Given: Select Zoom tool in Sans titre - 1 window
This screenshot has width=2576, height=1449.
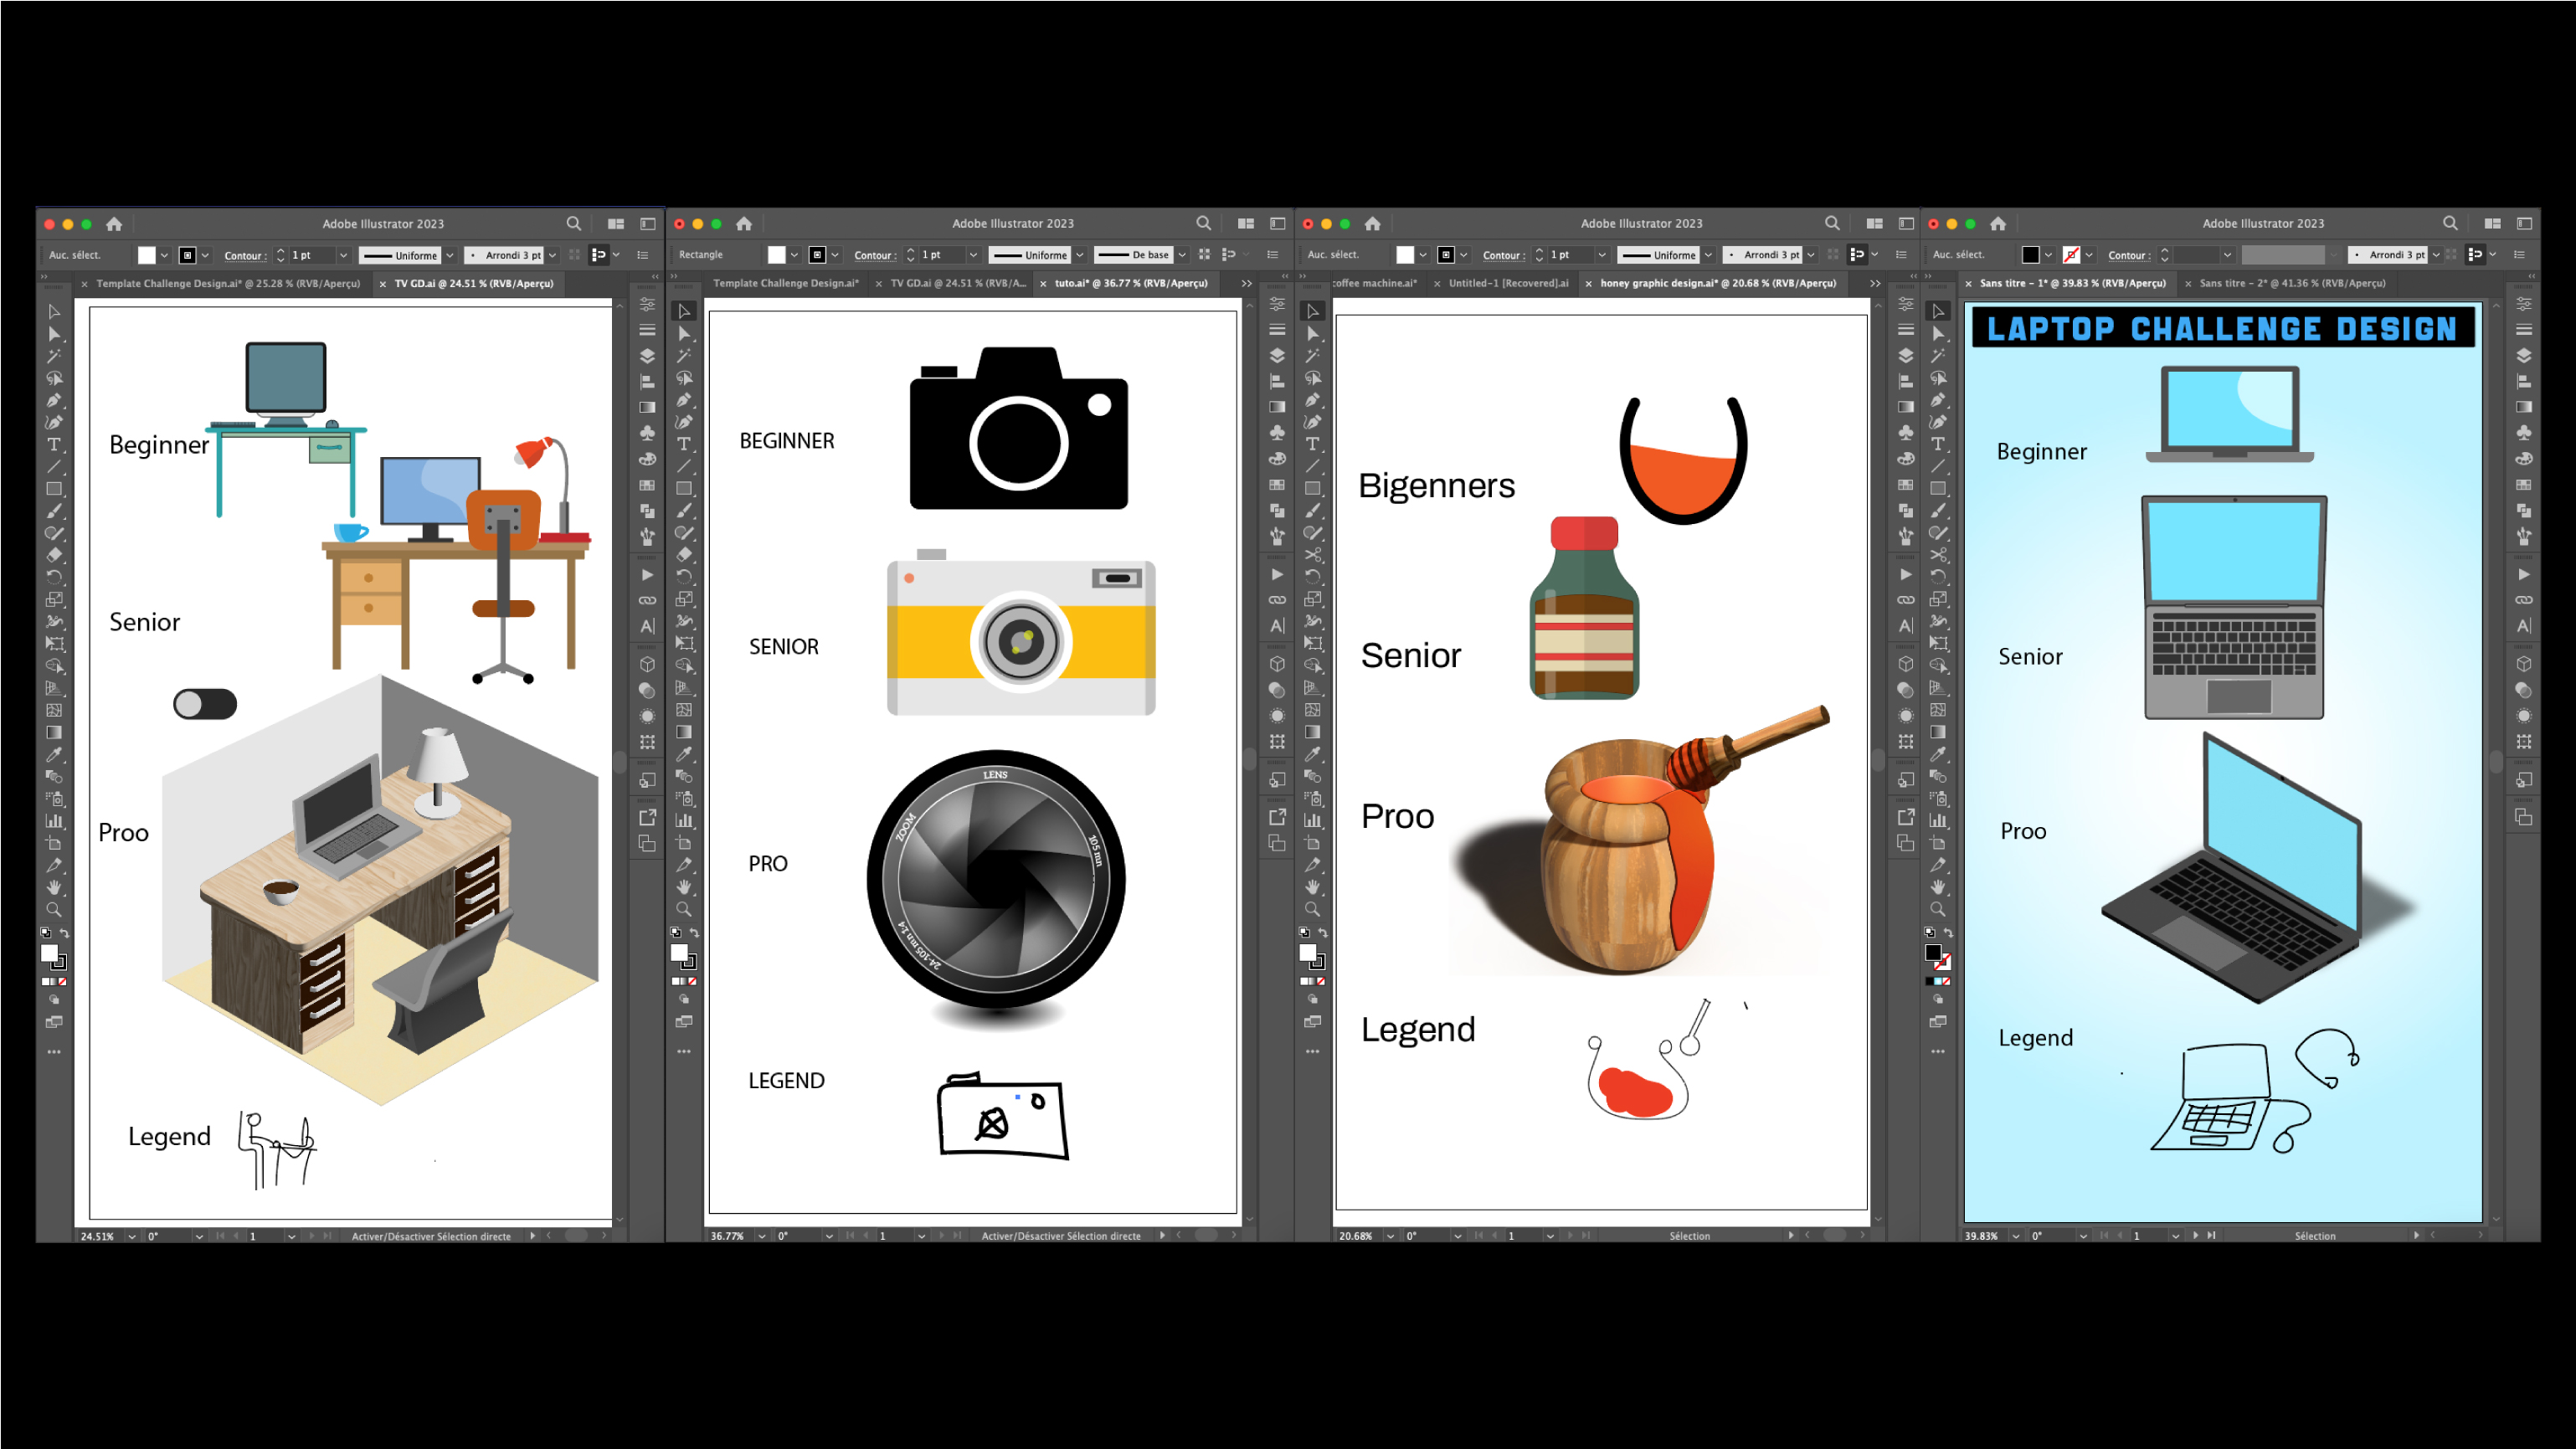Looking at the screenshot, I should point(1938,909).
